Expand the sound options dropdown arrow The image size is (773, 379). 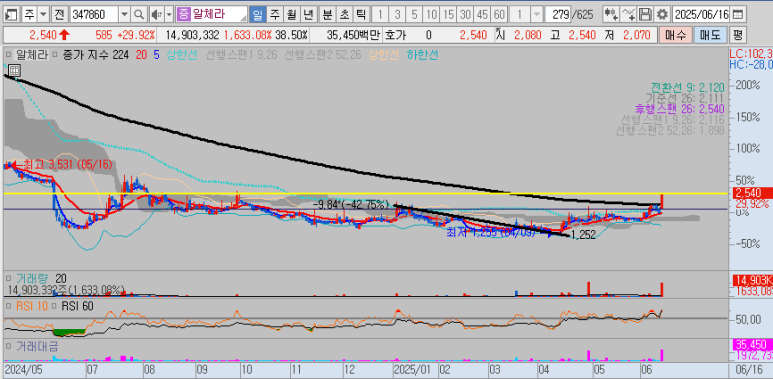coord(169,14)
